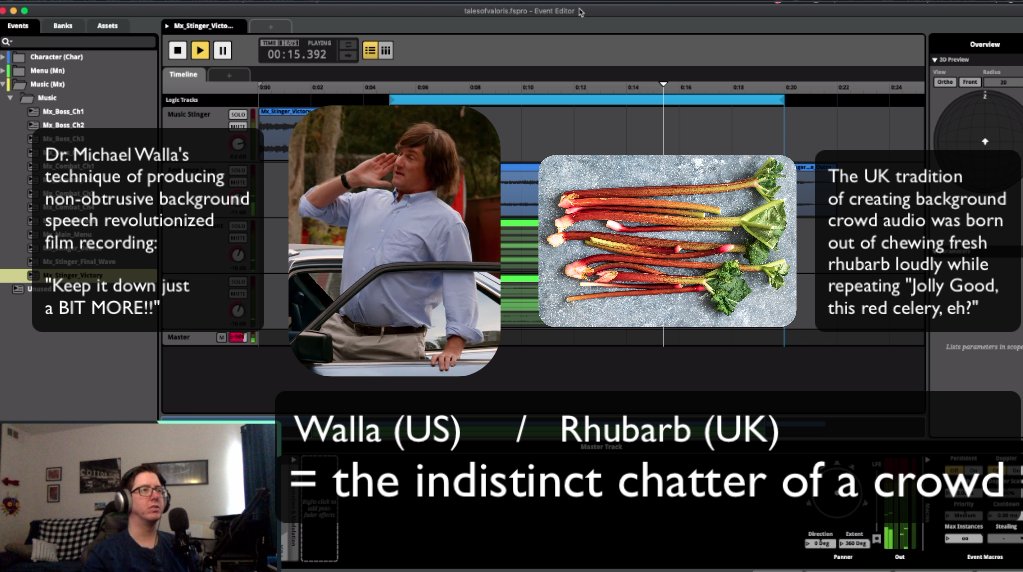The height and width of the screenshot is (572, 1023).
Task: Select the Mx_Boss_Ch1 event
Action: pyautogui.click(x=63, y=112)
